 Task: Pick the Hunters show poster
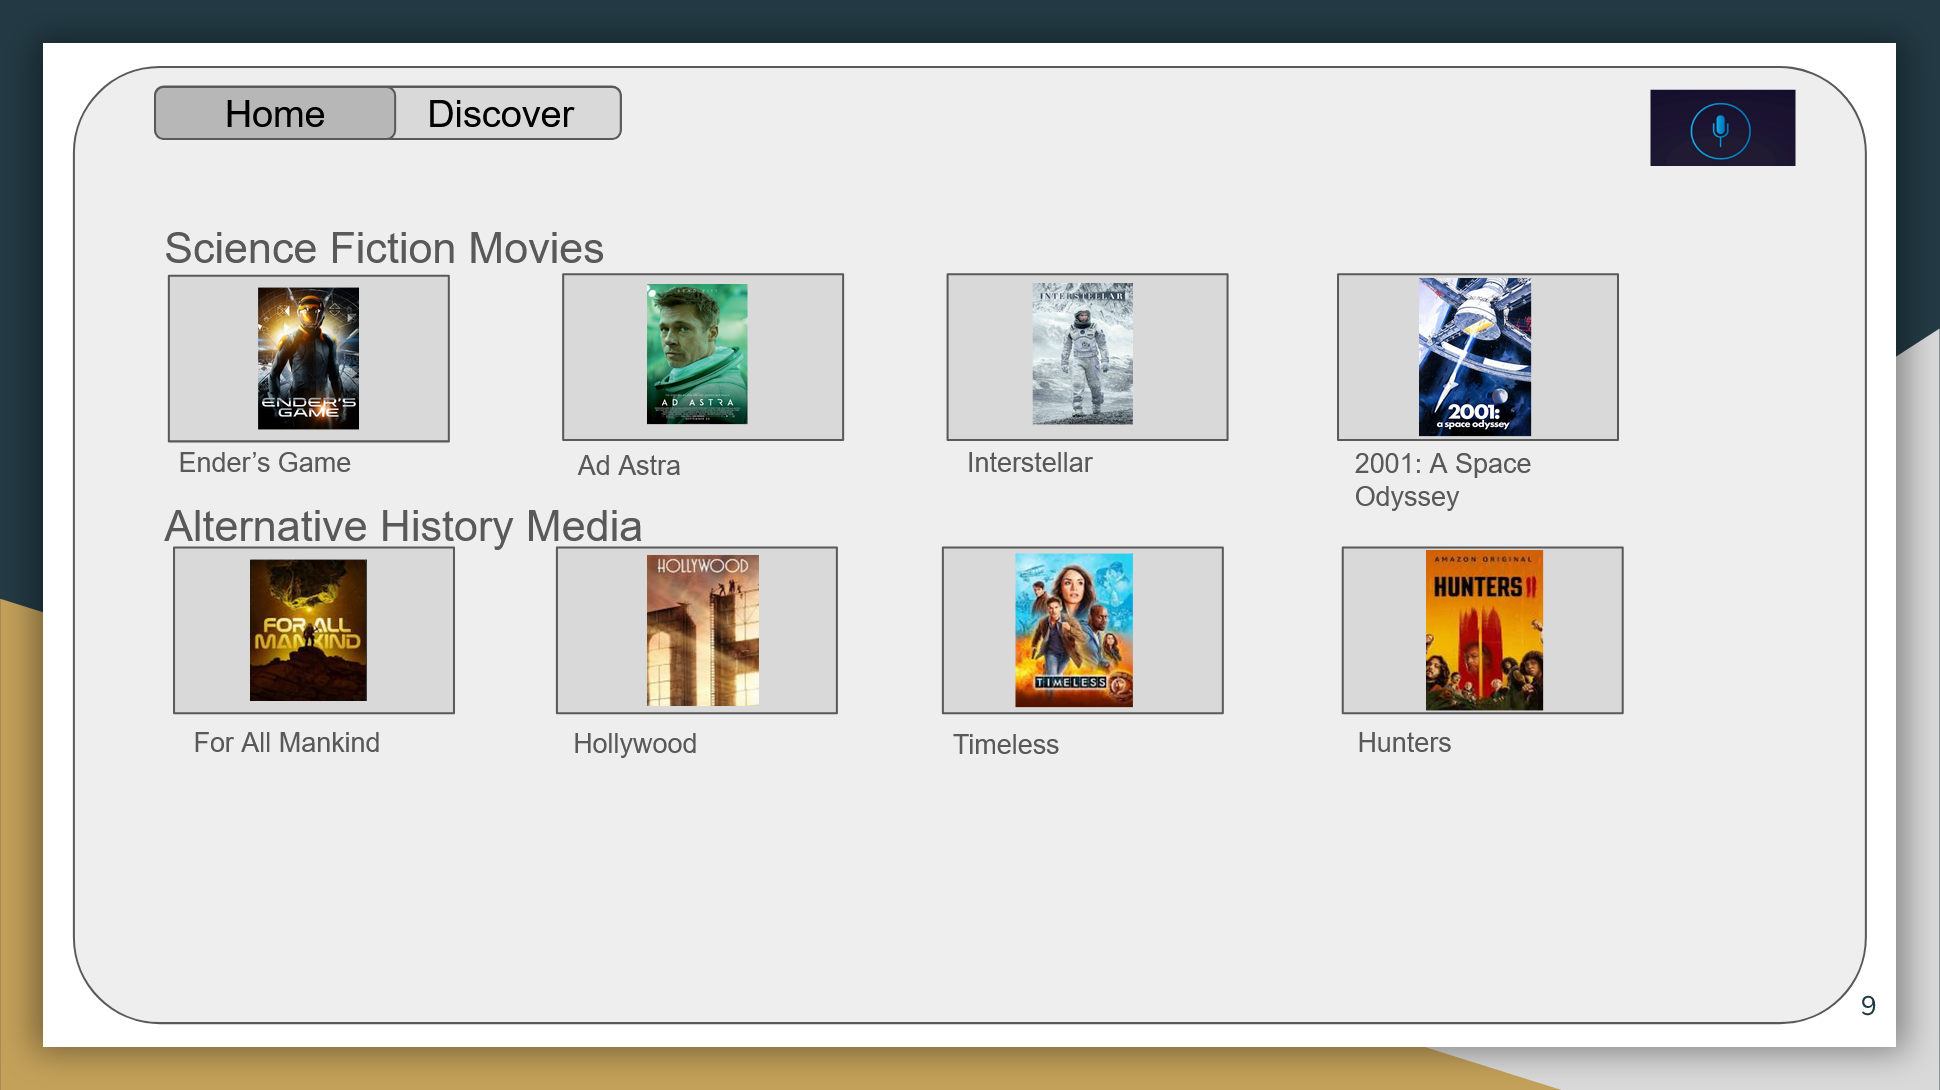[x=1484, y=630]
